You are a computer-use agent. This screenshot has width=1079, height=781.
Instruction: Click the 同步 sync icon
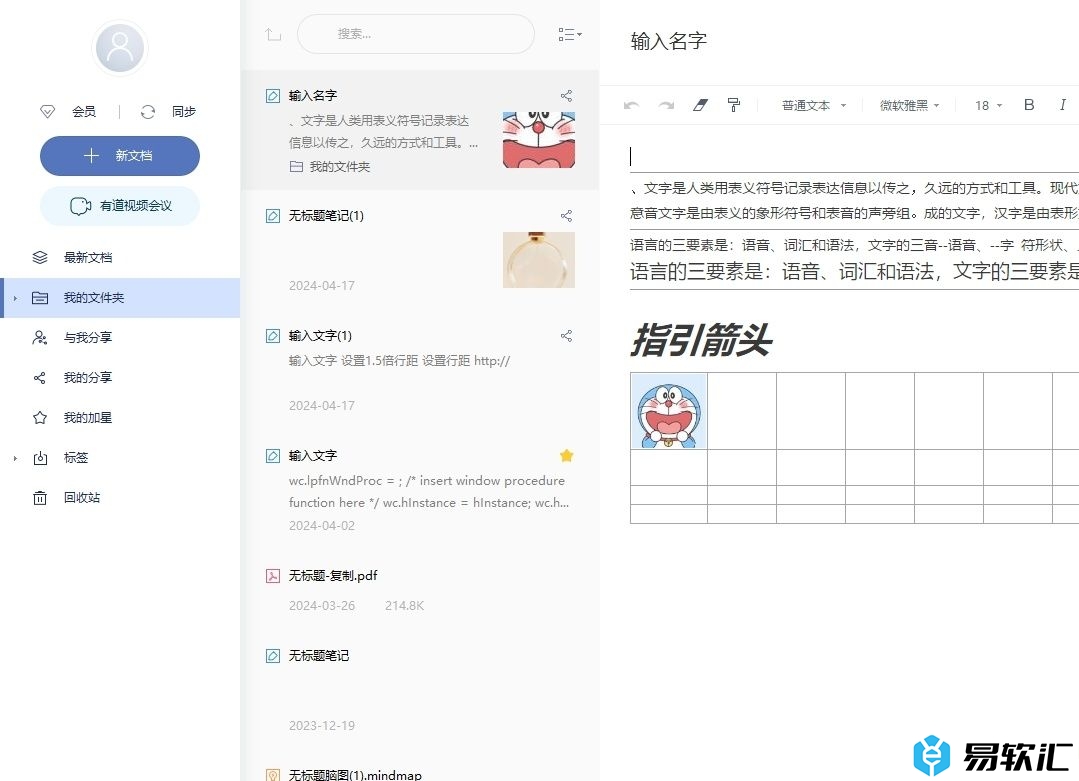point(148,111)
